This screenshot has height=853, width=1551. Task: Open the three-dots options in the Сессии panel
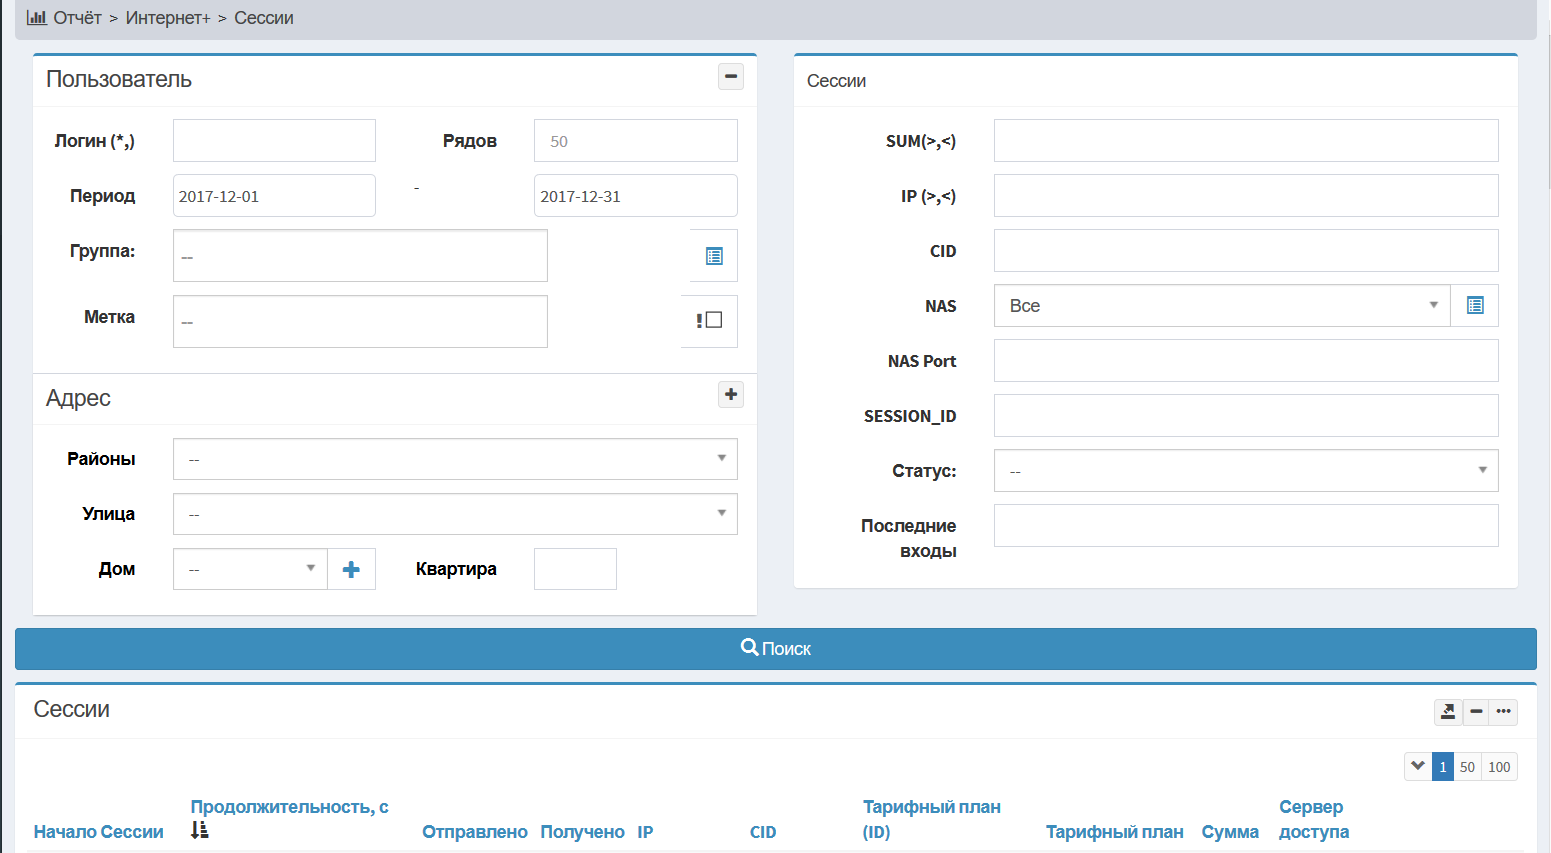pyautogui.click(x=1503, y=712)
